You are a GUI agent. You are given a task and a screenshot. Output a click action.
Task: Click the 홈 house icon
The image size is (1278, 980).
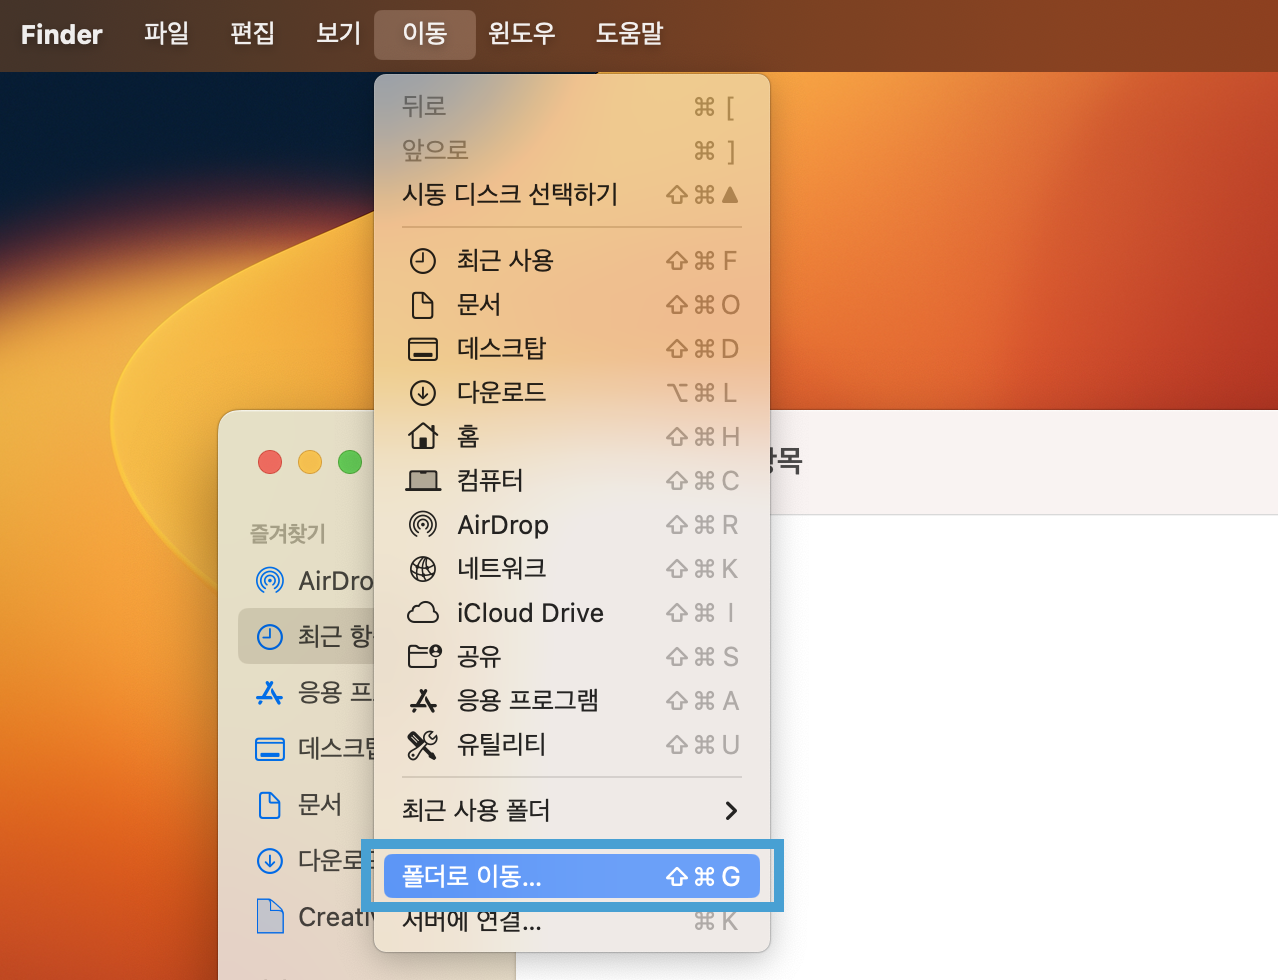click(423, 436)
